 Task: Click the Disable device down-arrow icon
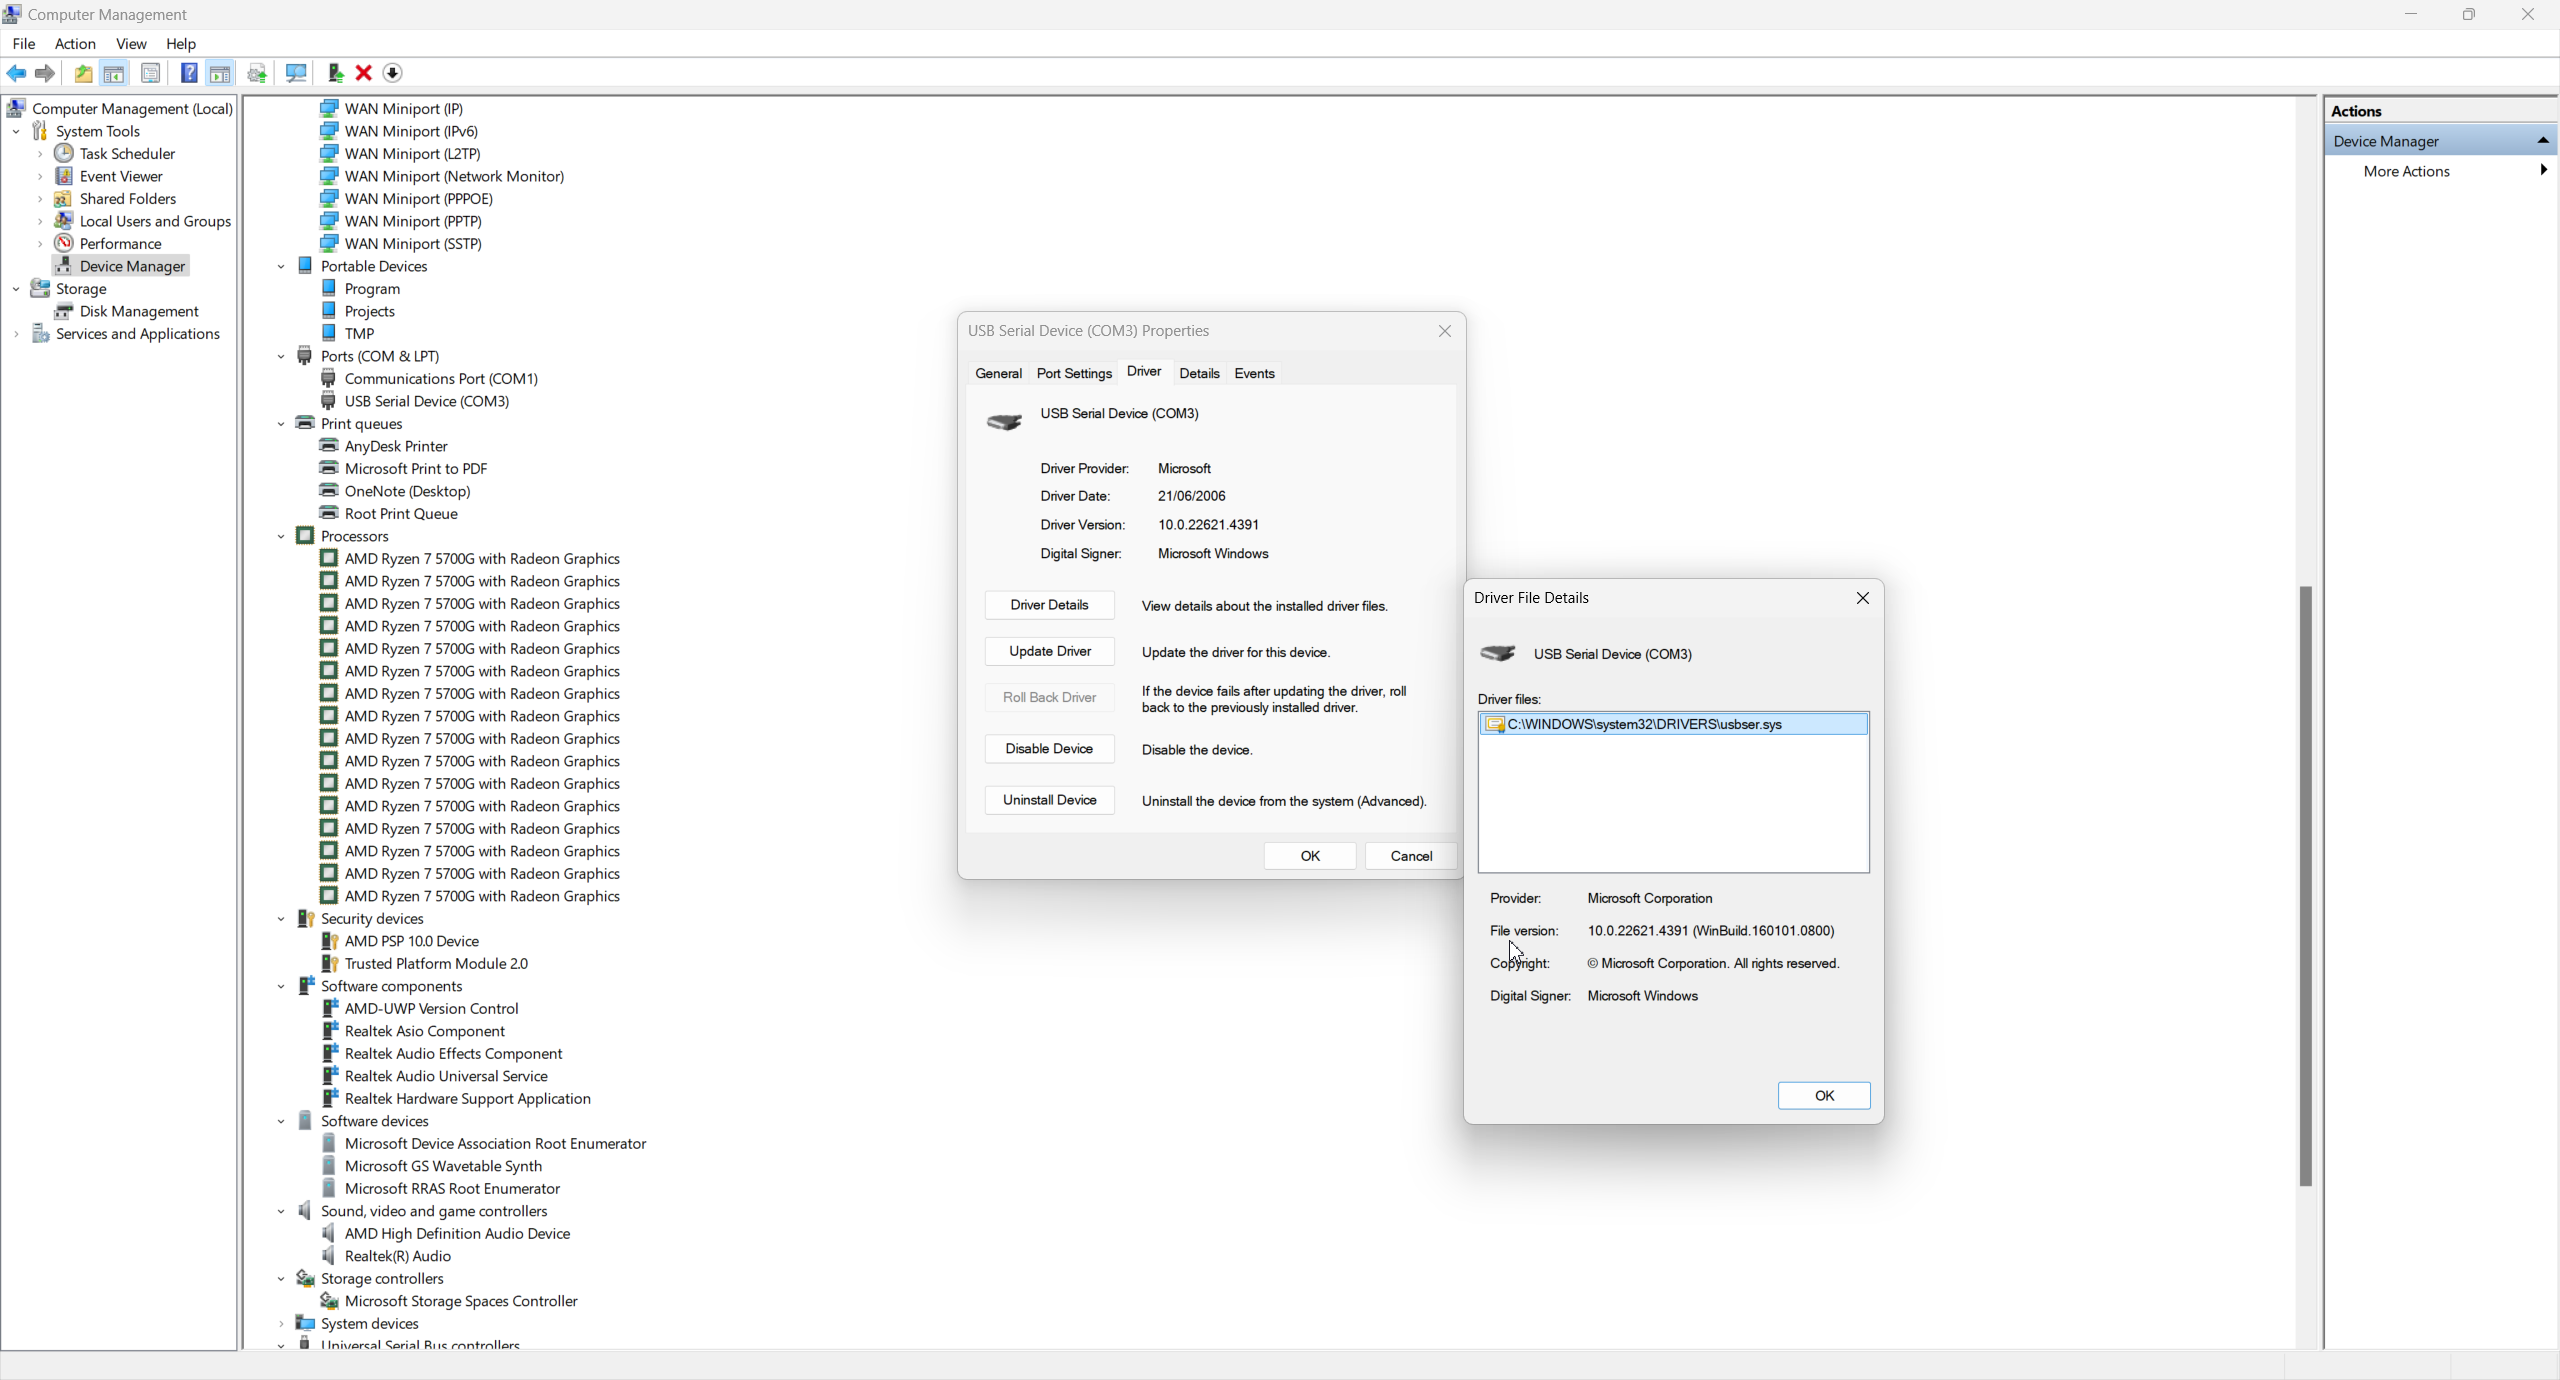(393, 73)
